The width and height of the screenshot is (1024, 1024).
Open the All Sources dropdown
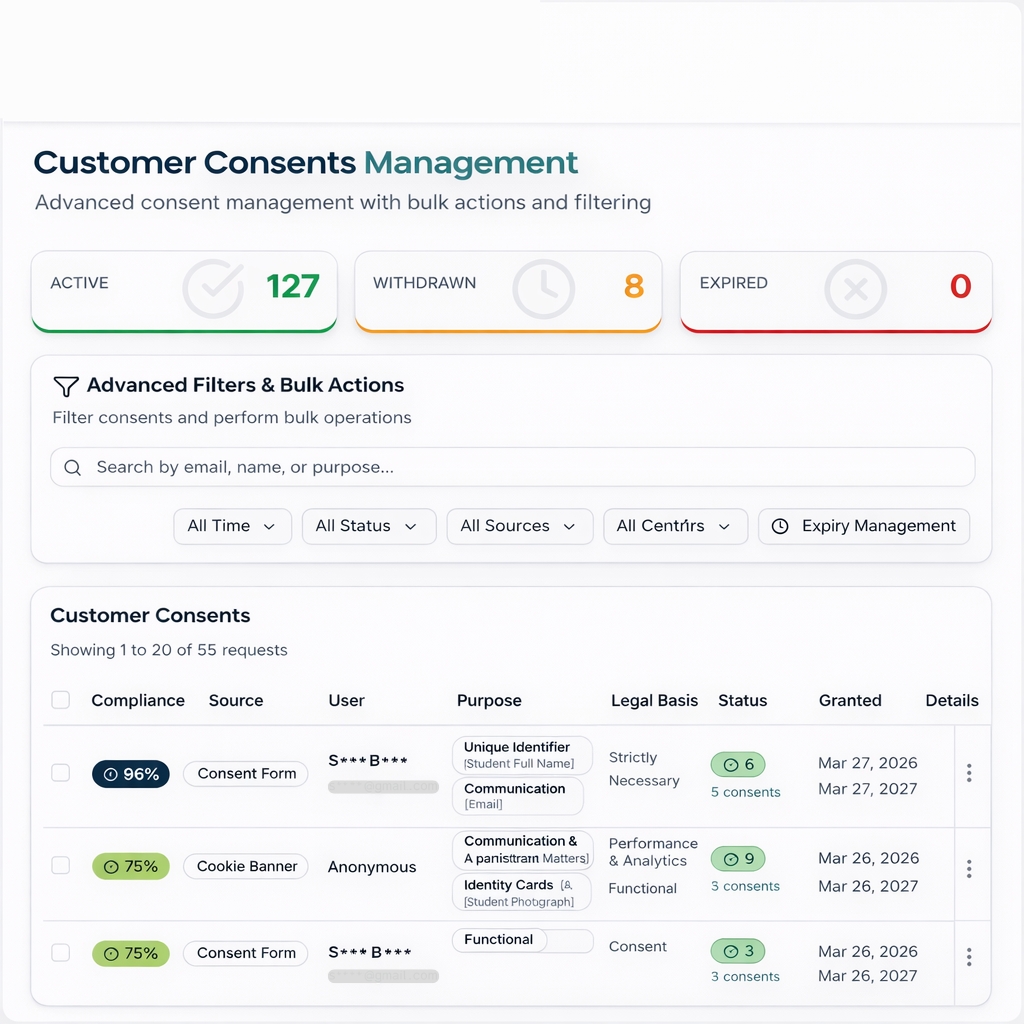(518, 526)
